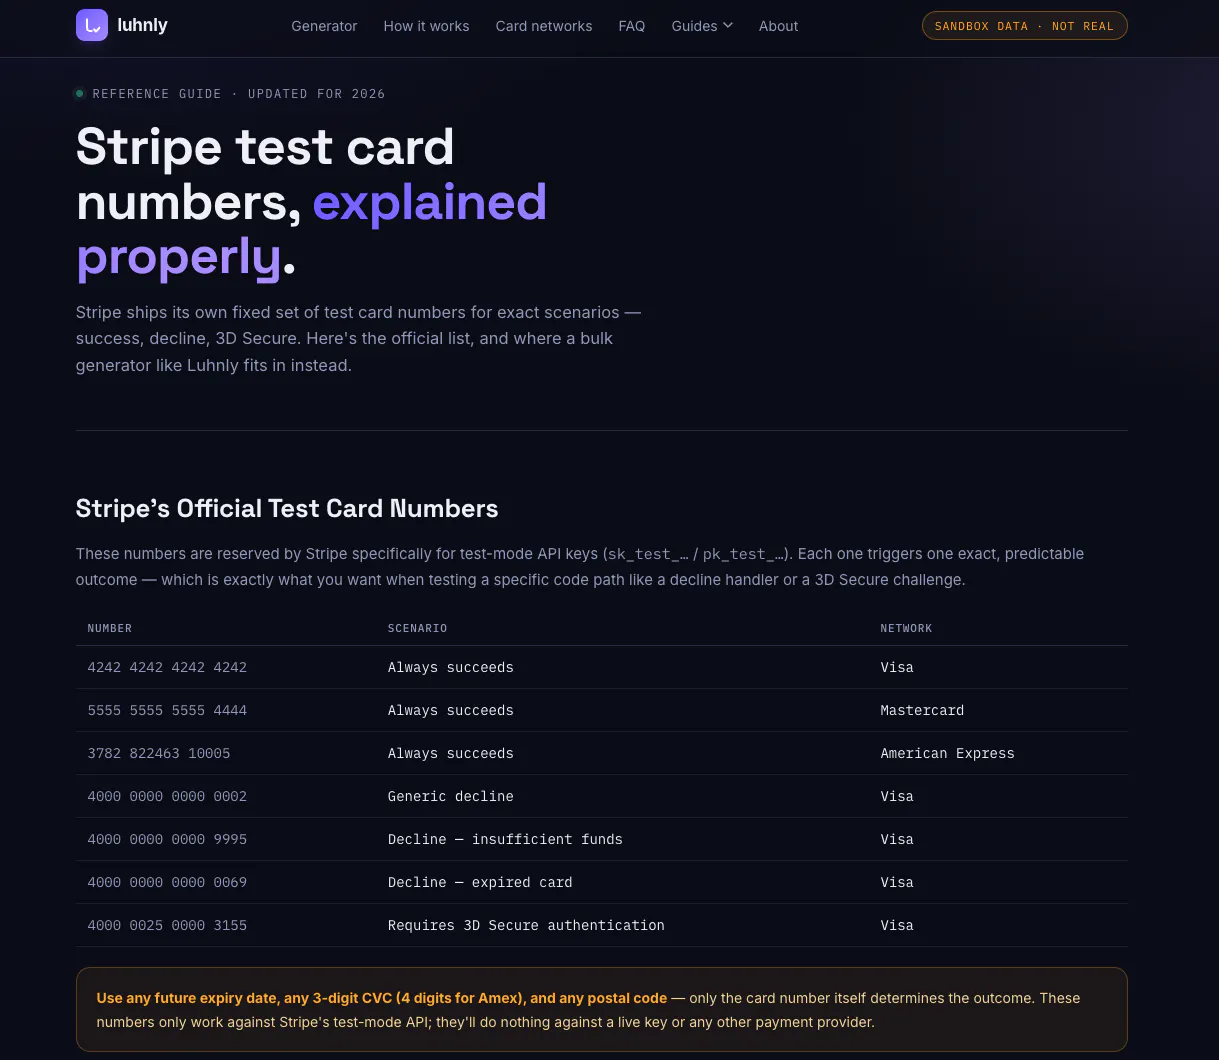Open Card networks nav link
This screenshot has height=1060, width=1219.
[x=544, y=26]
